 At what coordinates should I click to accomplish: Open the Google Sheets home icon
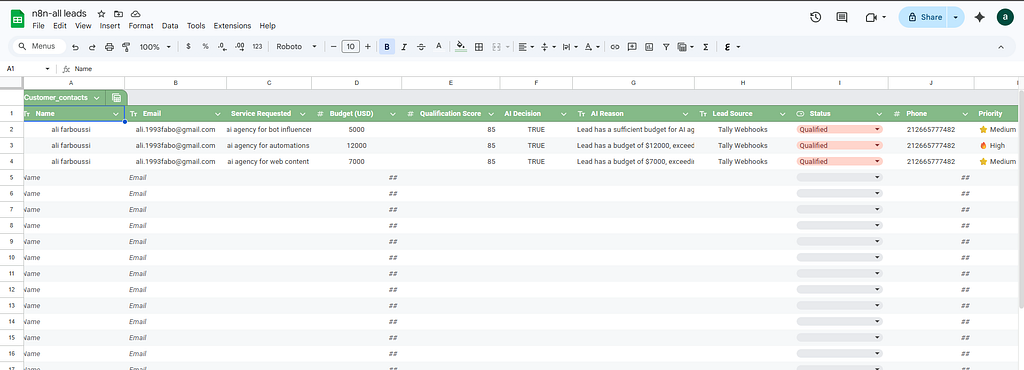18,19
